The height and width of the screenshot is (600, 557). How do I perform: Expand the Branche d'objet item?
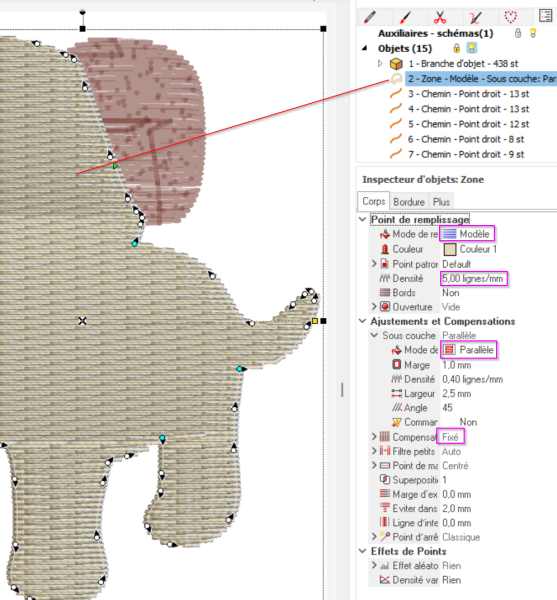pos(380,63)
